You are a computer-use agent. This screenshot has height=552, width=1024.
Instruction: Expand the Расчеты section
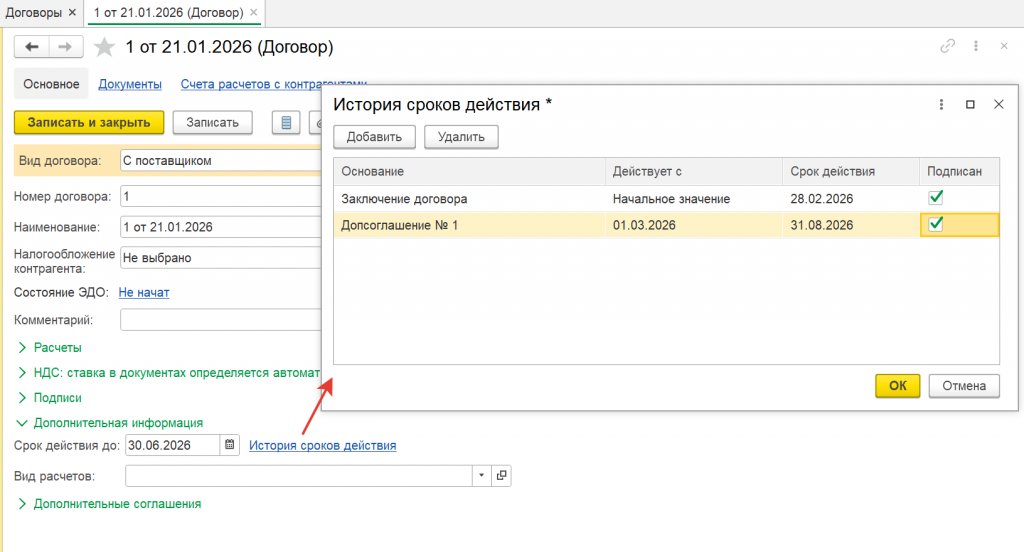(x=57, y=347)
